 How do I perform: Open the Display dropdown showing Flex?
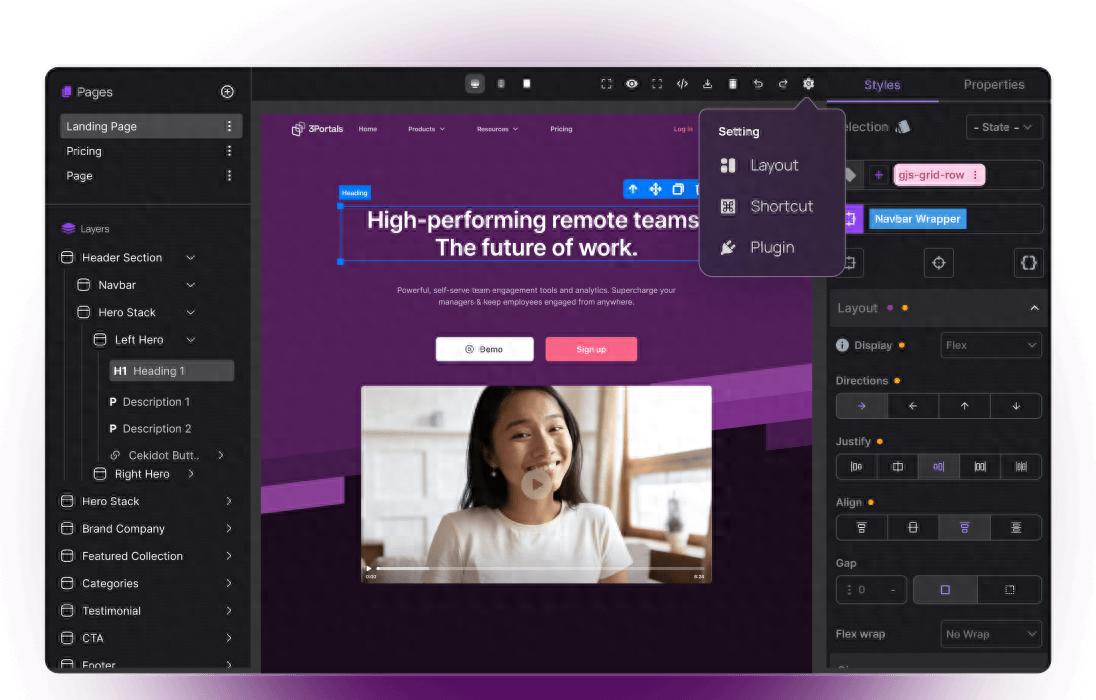[991, 345]
